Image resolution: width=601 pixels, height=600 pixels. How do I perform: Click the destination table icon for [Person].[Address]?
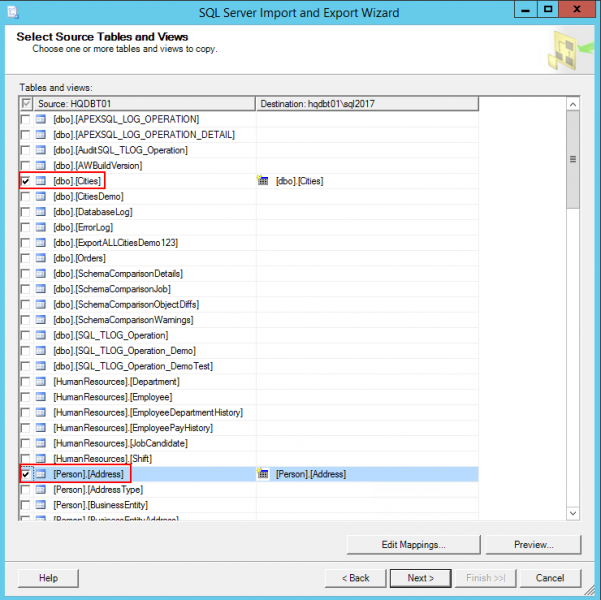(263, 474)
